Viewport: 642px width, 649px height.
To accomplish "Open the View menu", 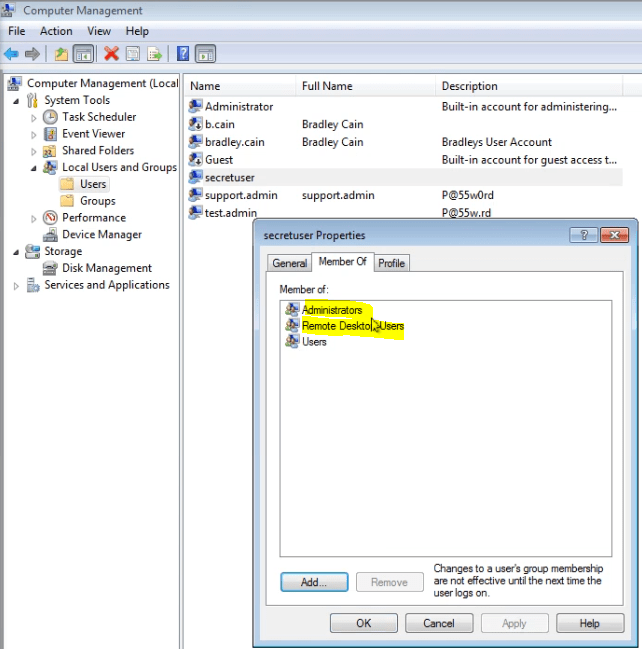I will 99,31.
